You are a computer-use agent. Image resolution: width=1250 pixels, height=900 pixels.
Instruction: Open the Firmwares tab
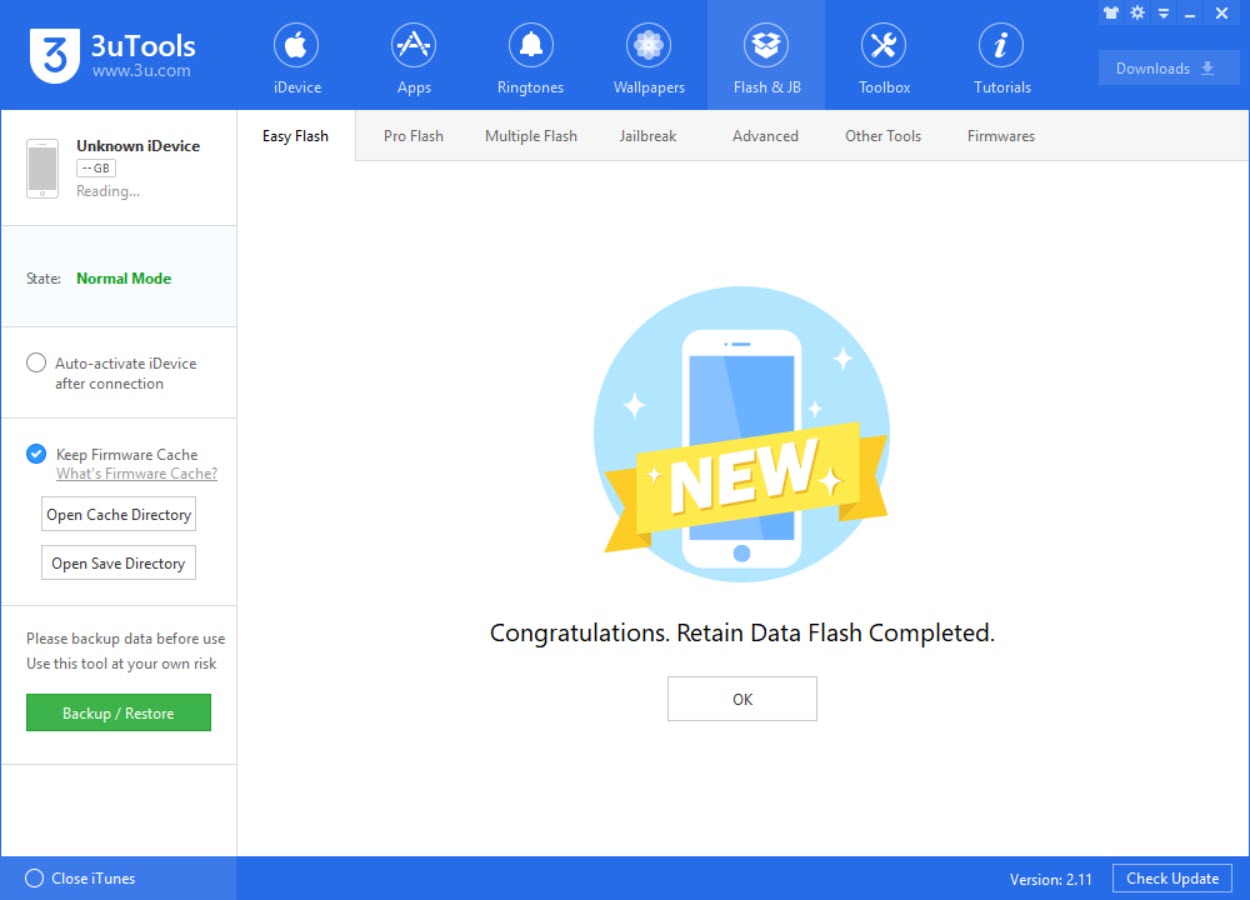point(1001,136)
